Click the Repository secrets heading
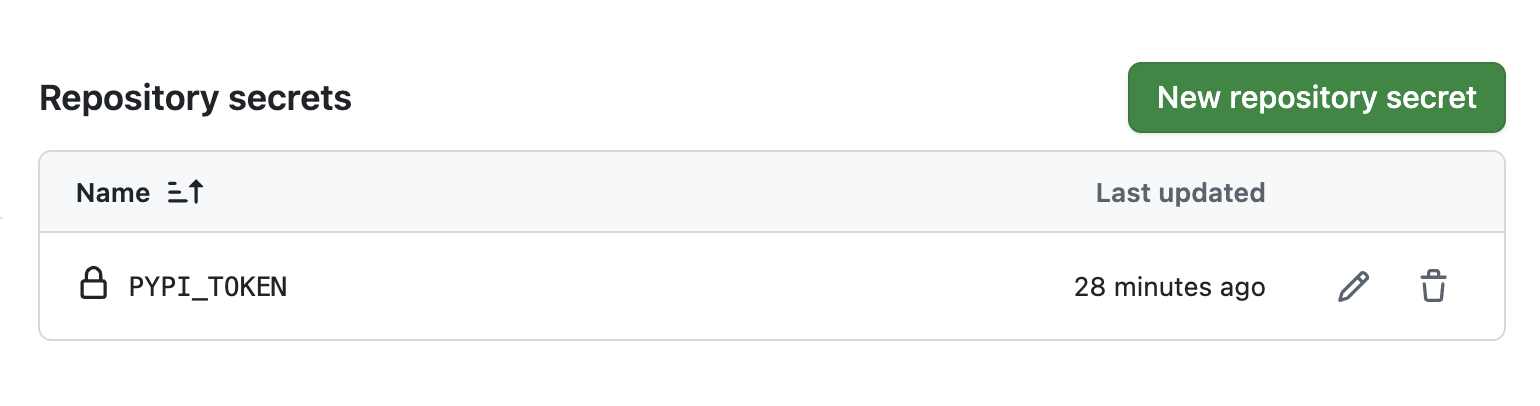Viewport: 1540px width, 406px height. 195,98
